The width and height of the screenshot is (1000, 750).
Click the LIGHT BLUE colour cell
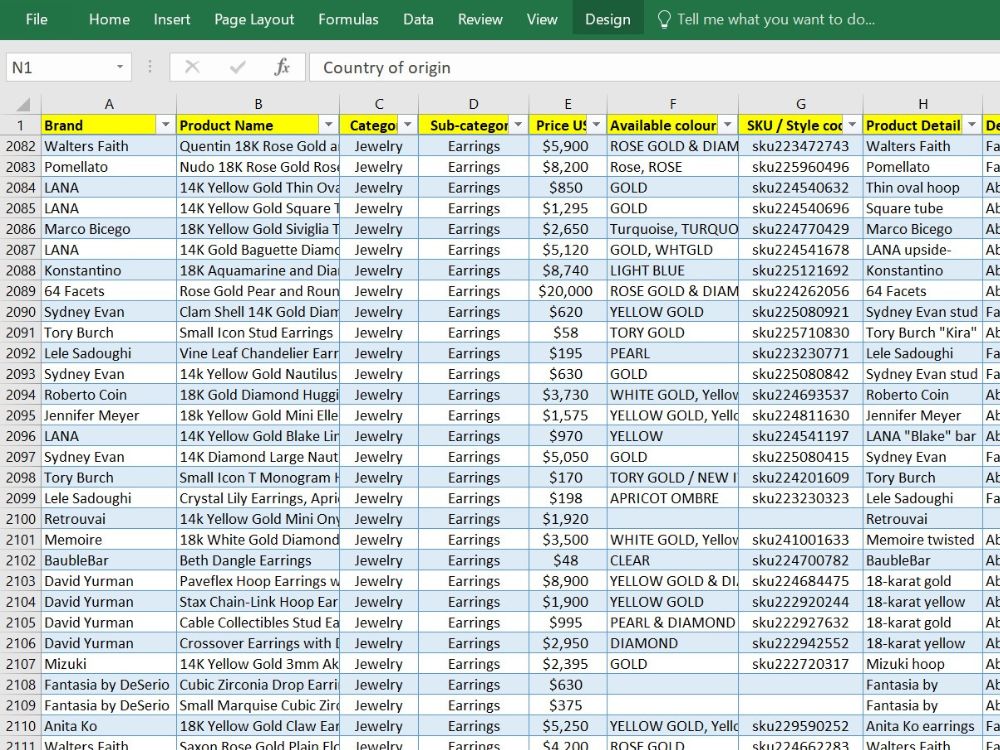[673, 270]
